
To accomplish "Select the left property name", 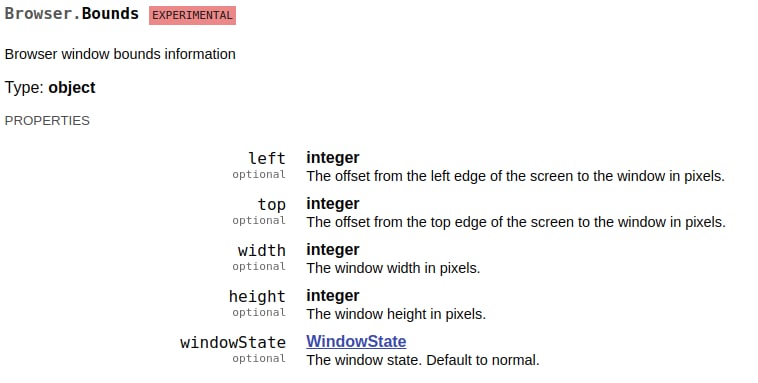I will pos(267,158).
